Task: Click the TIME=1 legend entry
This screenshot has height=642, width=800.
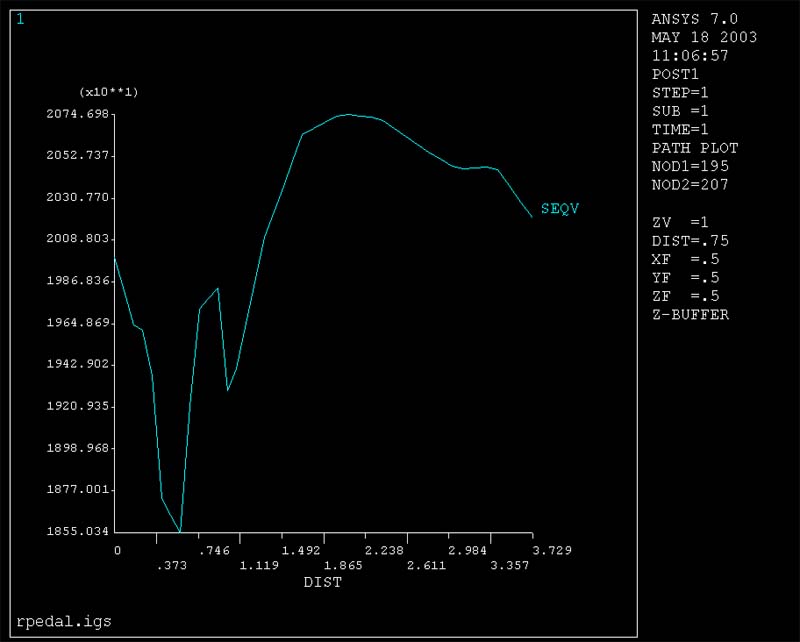Action: point(680,129)
